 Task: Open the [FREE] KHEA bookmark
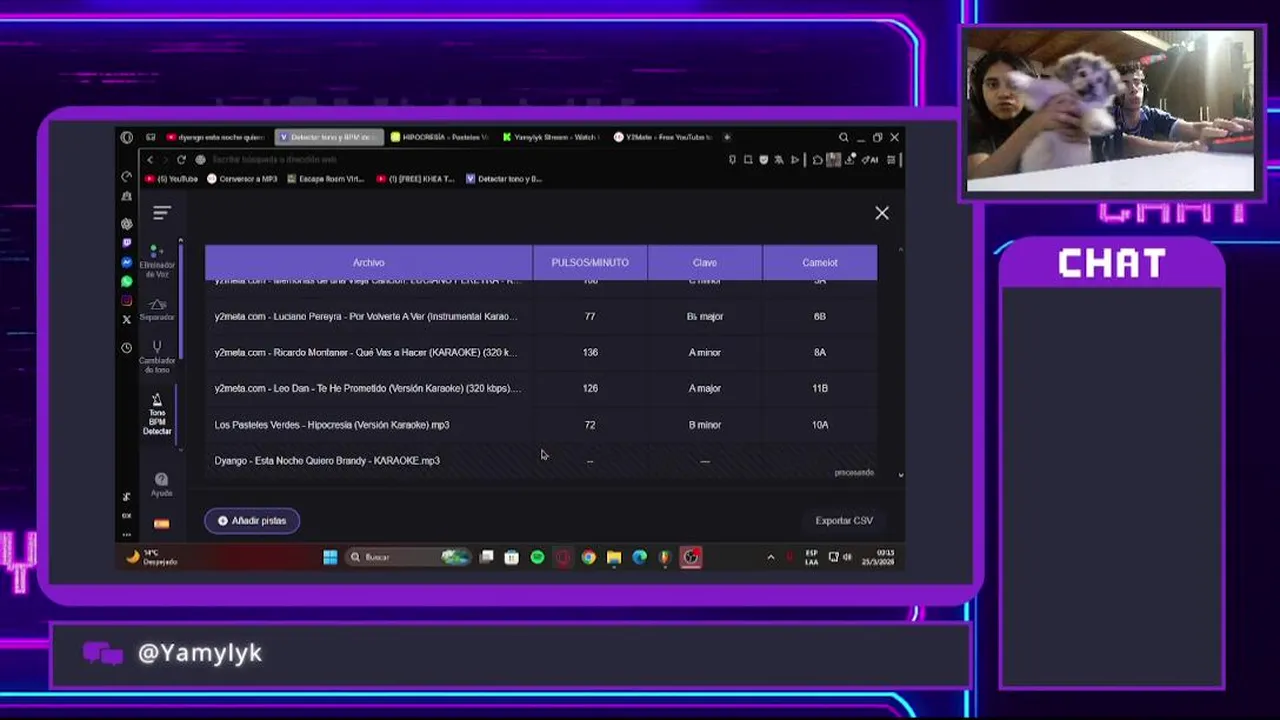pyautogui.click(x=415, y=179)
